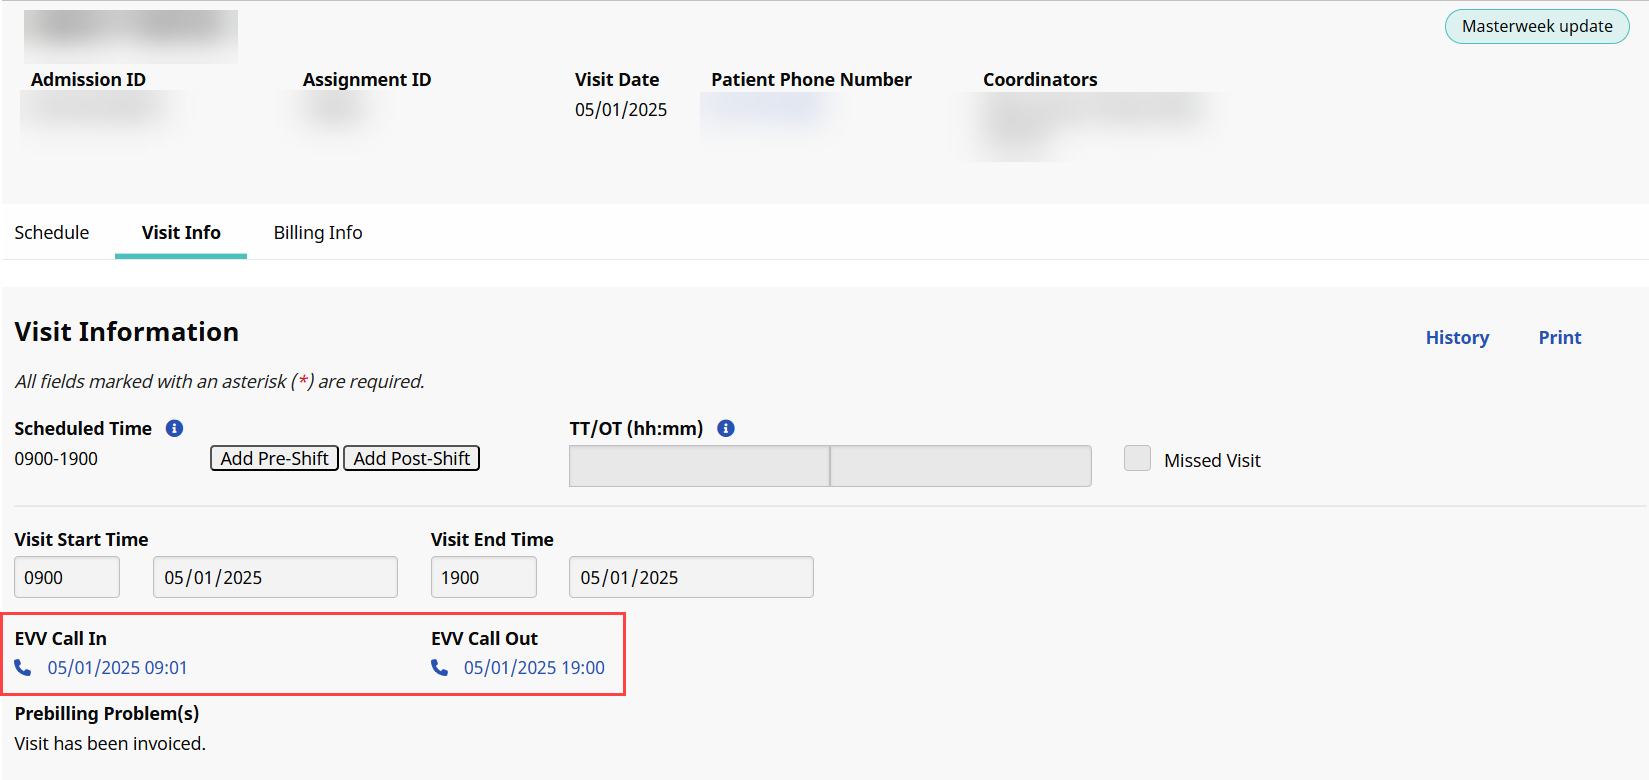The image size is (1649, 780).
Task: Click the EVV Call Out phone icon
Action: pyautogui.click(x=439, y=667)
